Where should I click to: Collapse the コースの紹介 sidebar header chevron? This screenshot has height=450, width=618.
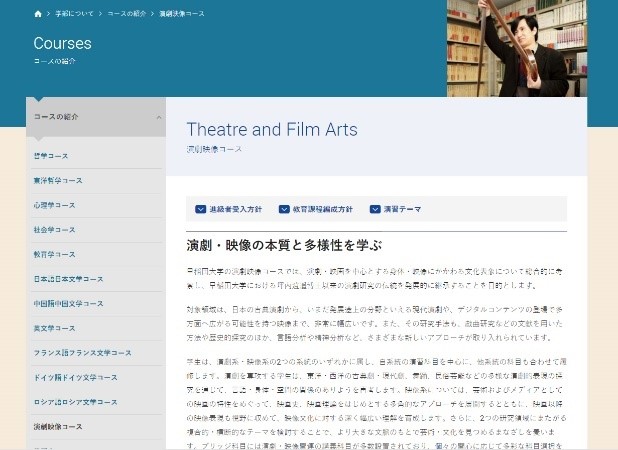point(158,117)
